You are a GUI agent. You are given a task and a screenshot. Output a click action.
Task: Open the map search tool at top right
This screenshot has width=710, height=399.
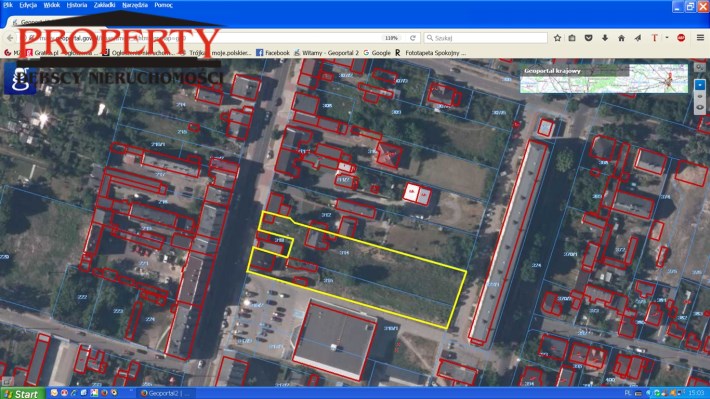coord(700,67)
